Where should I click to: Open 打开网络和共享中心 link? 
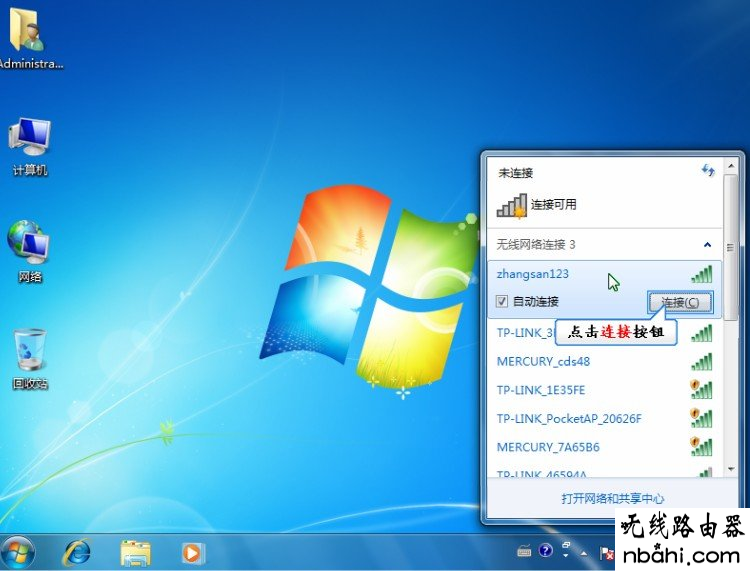pyautogui.click(x=613, y=499)
